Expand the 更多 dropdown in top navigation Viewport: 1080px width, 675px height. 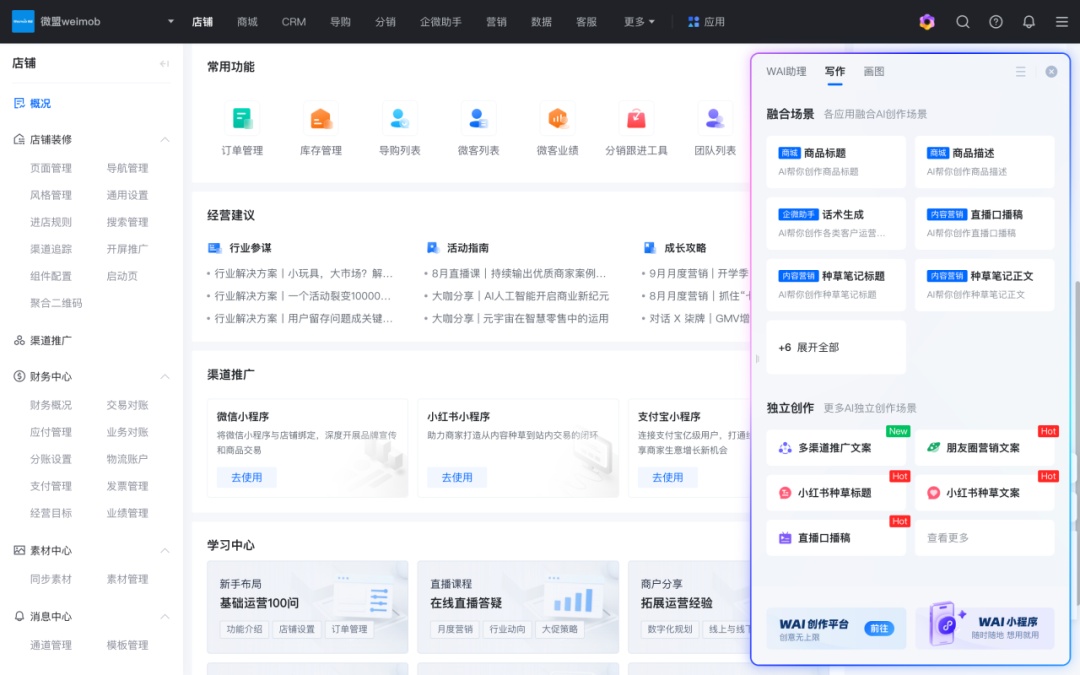tap(639, 22)
